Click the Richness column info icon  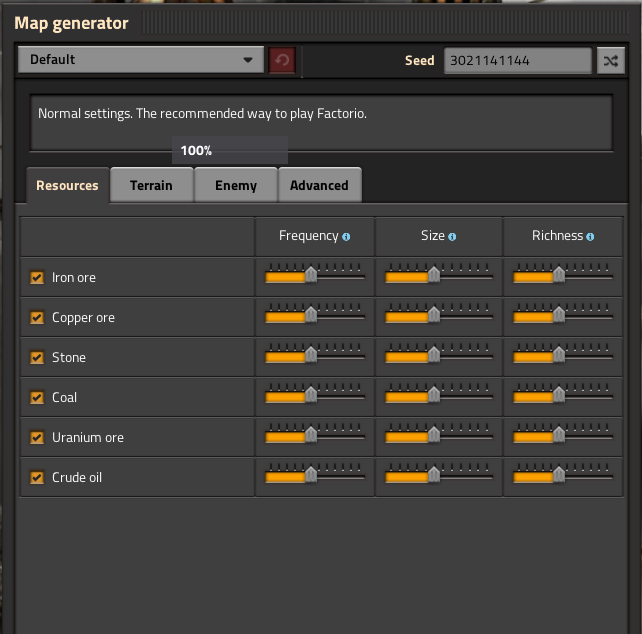(590, 237)
